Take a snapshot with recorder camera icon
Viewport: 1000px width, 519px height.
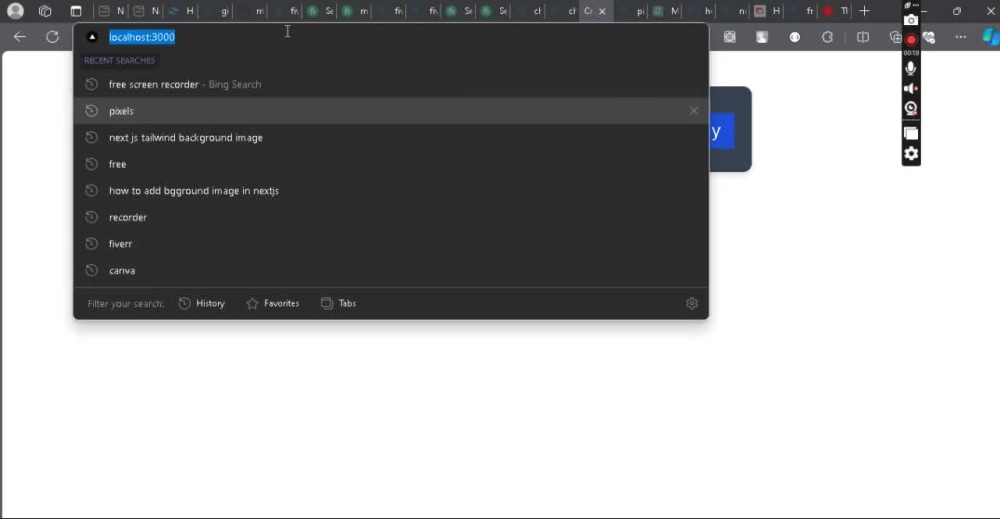(911, 20)
